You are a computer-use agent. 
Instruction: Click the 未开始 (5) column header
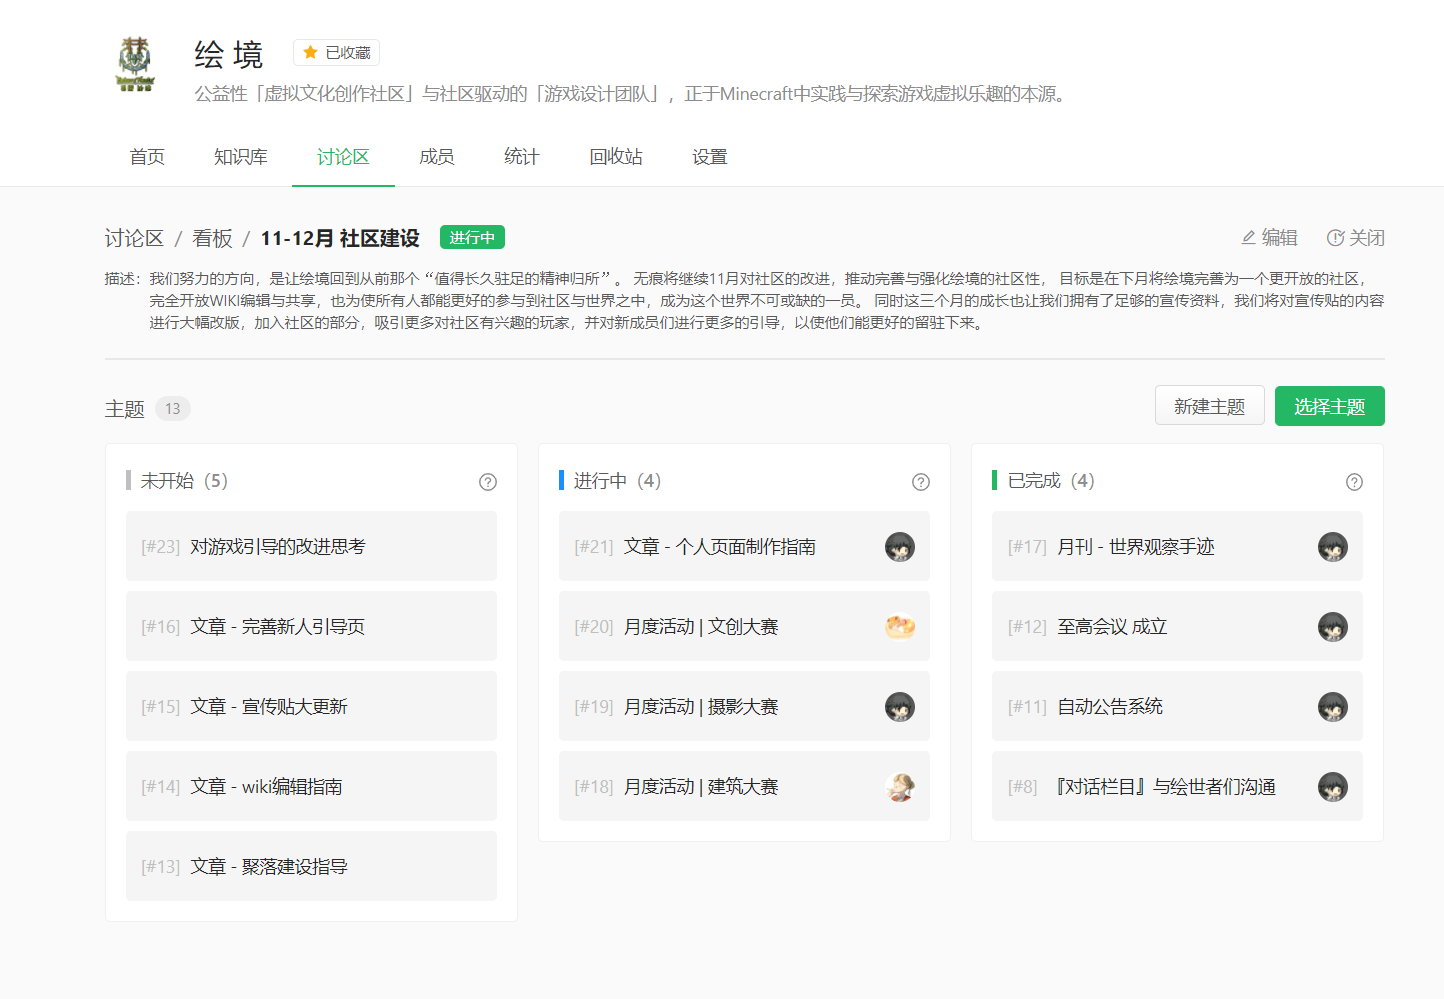coord(184,481)
